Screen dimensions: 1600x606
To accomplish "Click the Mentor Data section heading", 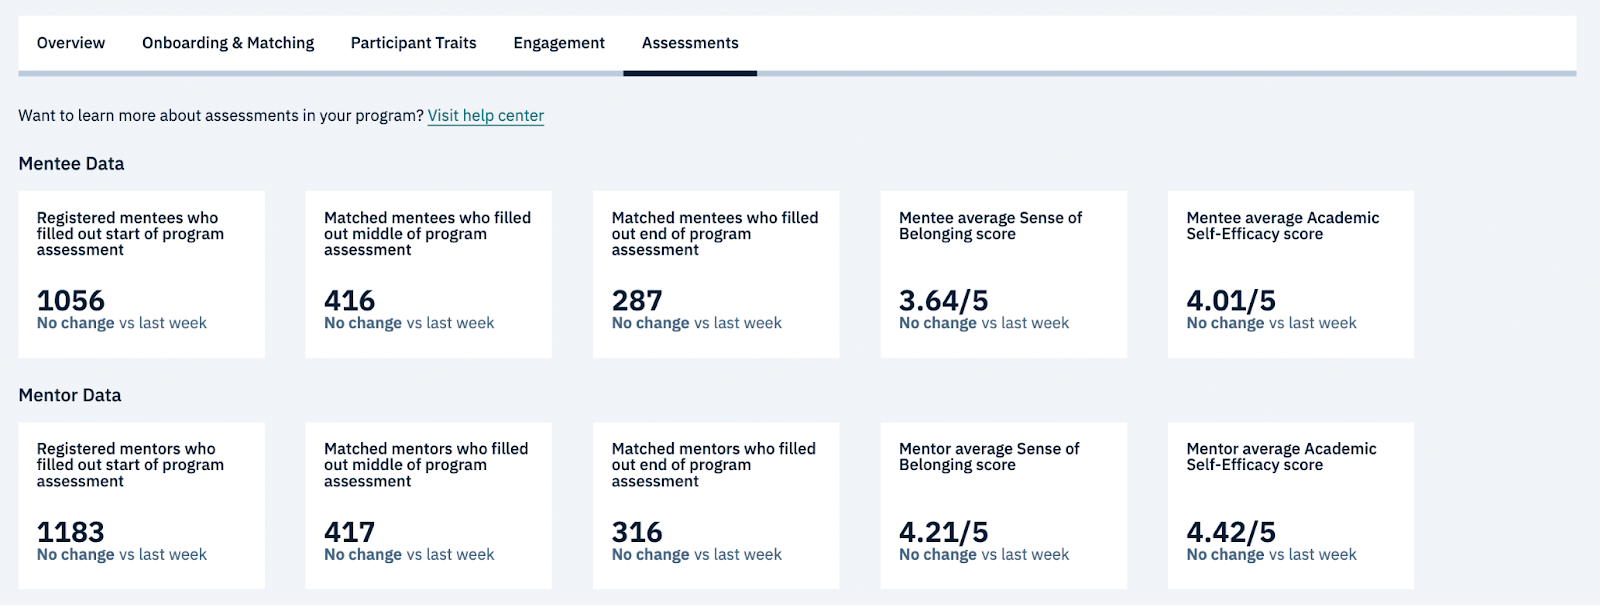I will point(70,395).
